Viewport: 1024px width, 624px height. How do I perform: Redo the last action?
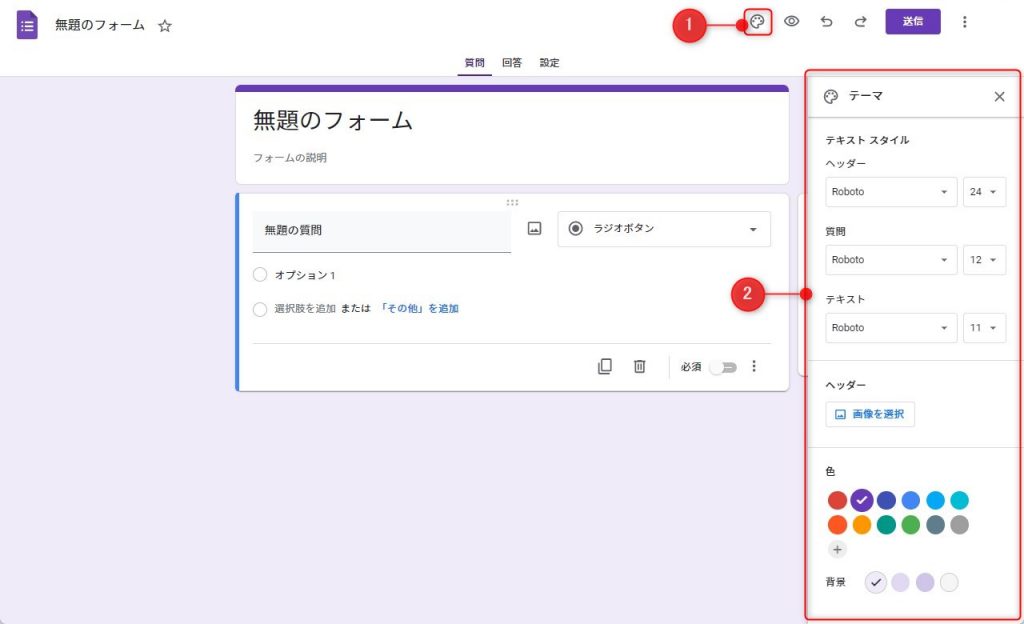click(x=861, y=22)
